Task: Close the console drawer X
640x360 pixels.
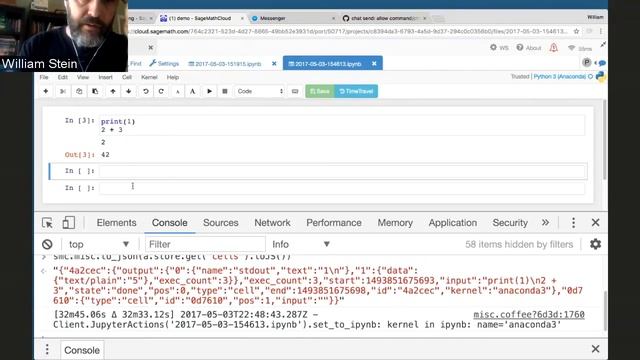Action: (596, 349)
